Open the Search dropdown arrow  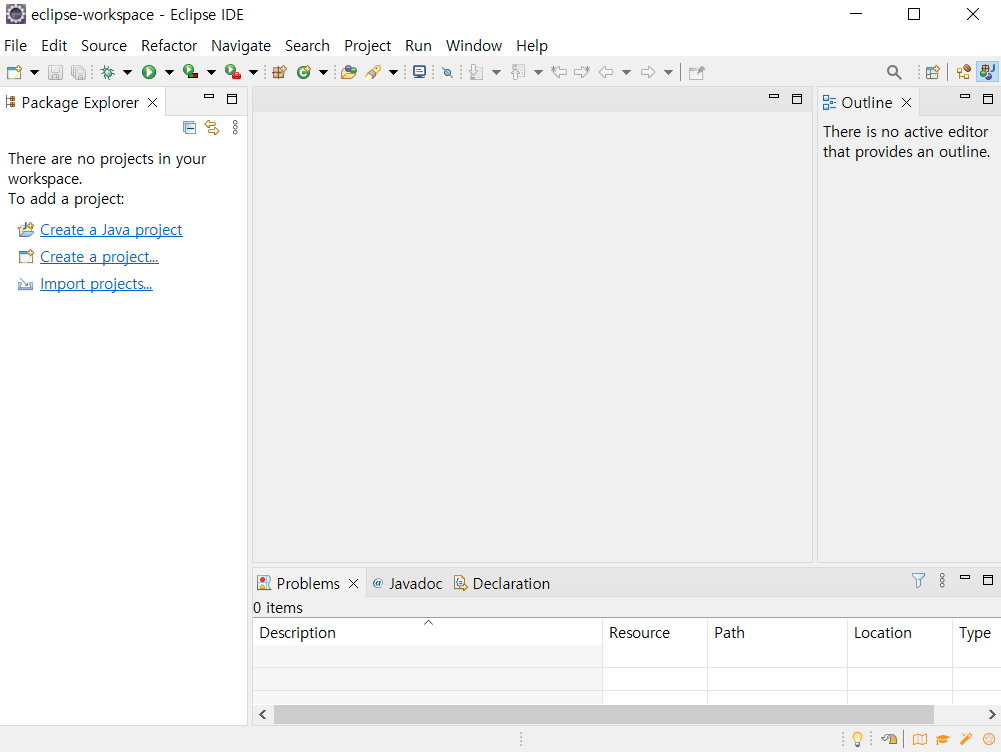tap(393, 72)
